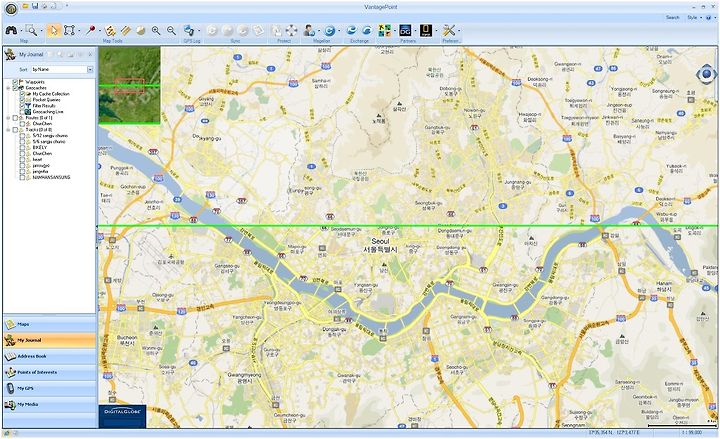Click the four-arrows Protect icon
Viewport: 720px width, 439px height.
pyautogui.click(x=292, y=30)
